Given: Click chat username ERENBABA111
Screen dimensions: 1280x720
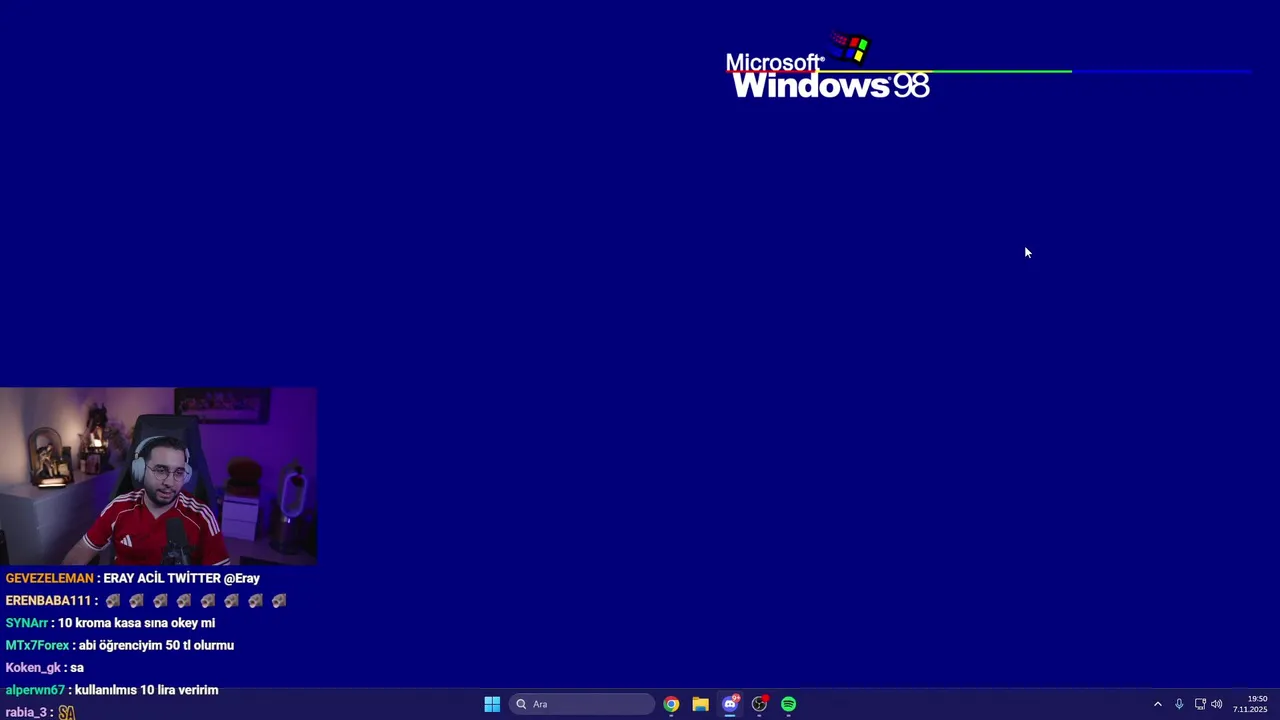Looking at the screenshot, I should (49, 601).
